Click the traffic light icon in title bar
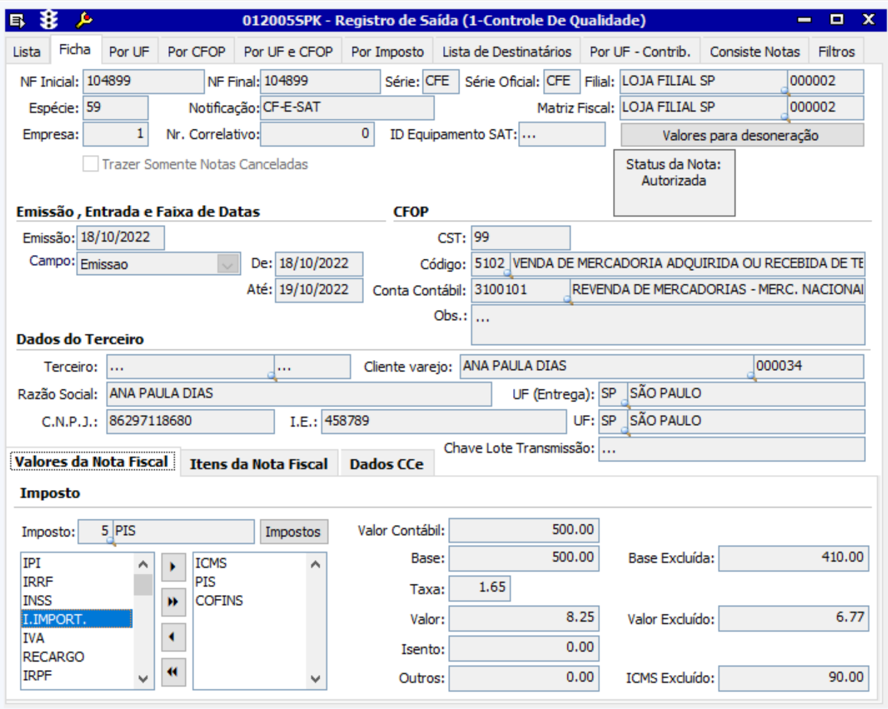Viewport: 888px width, 709px height. click(49, 20)
